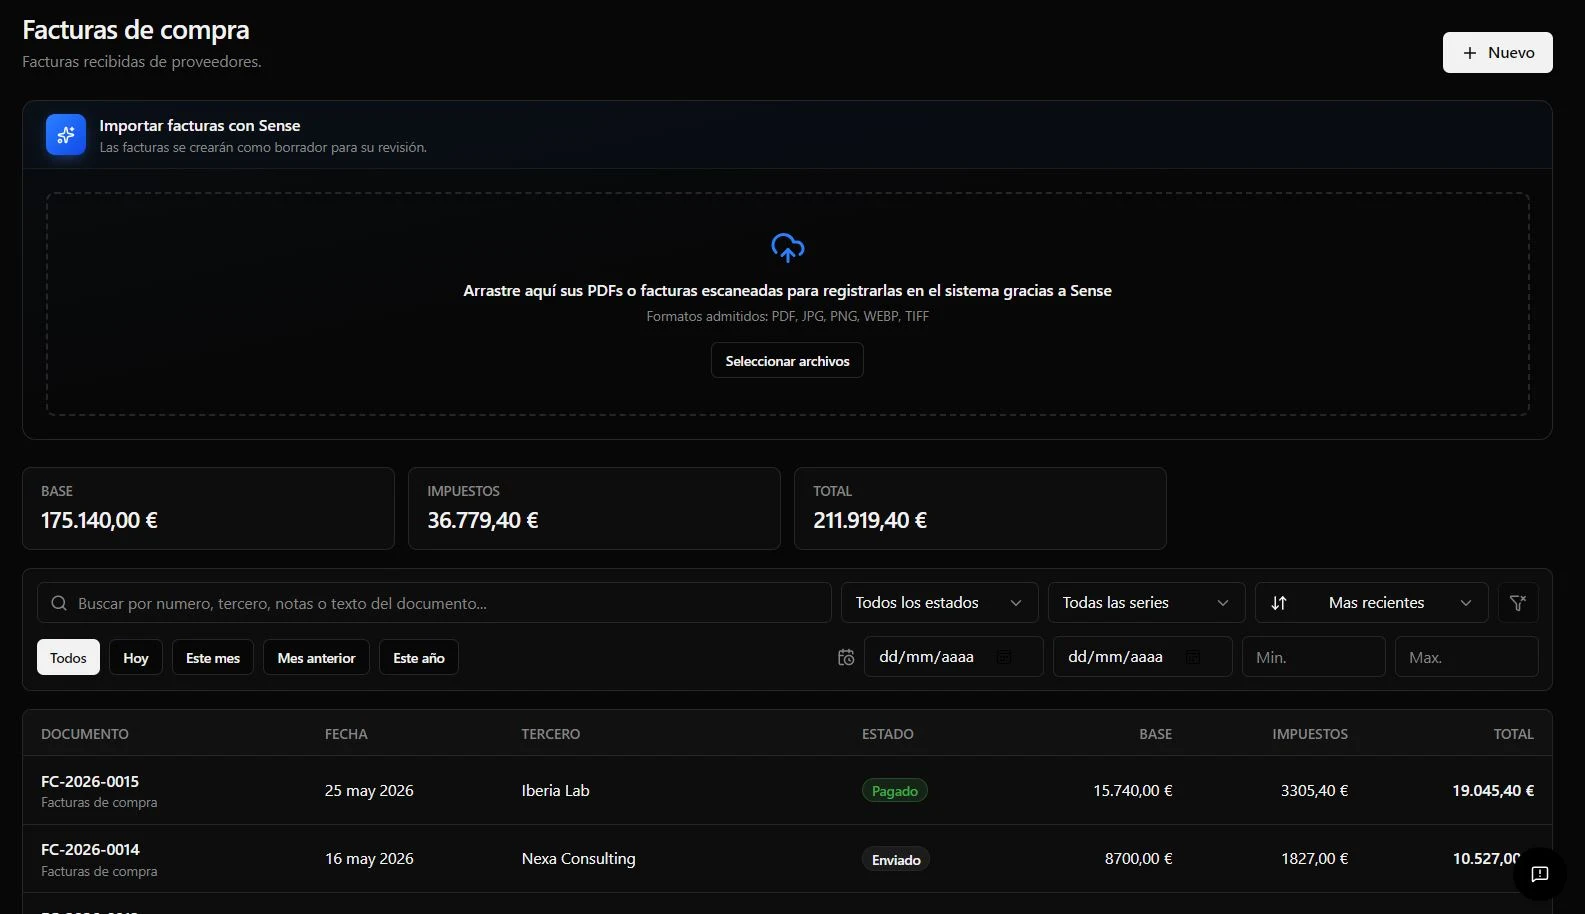Click the 211.919,40 € total summary card
The width and height of the screenshot is (1585, 914).
[x=980, y=508]
